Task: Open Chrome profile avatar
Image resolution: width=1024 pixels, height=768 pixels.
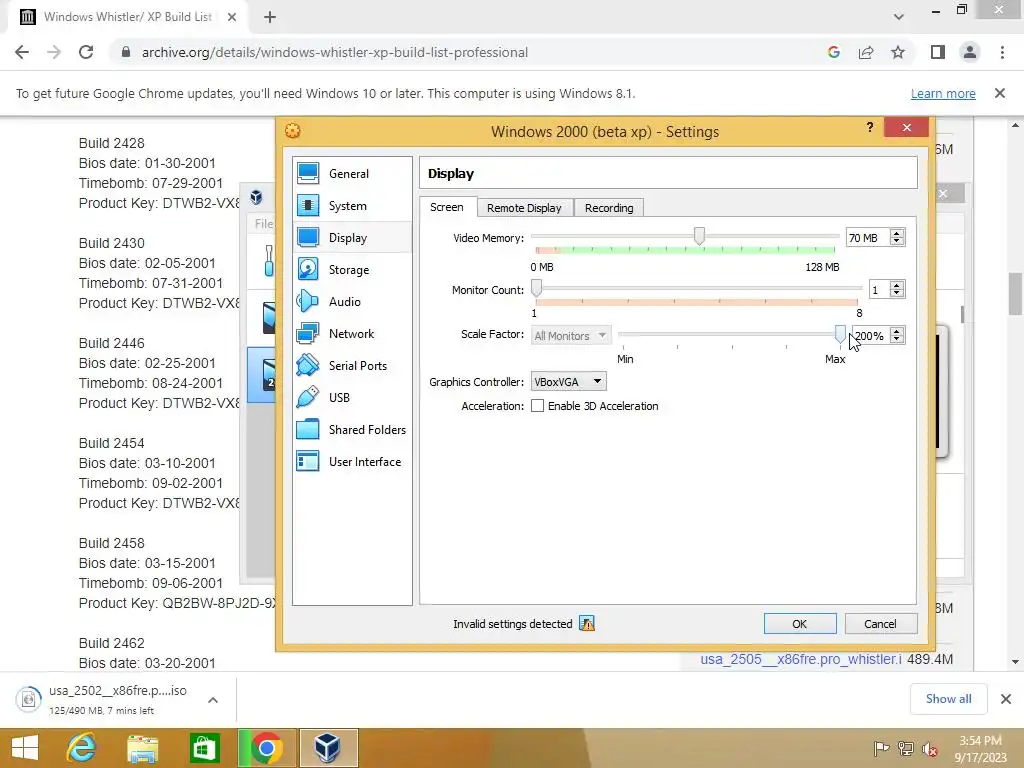Action: click(x=970, y=52)
